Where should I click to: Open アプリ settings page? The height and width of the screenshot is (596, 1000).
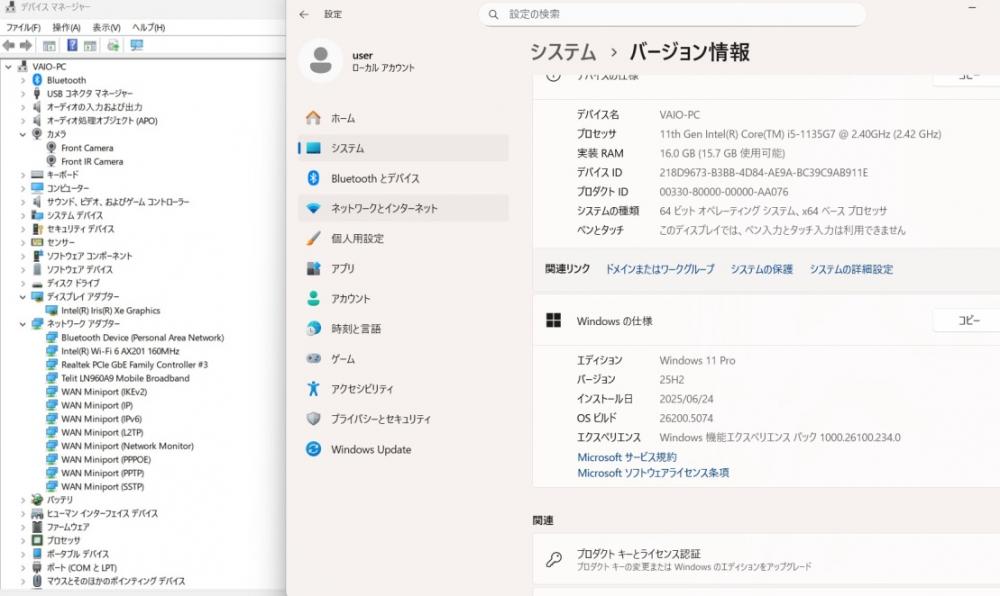pos(403,268)
